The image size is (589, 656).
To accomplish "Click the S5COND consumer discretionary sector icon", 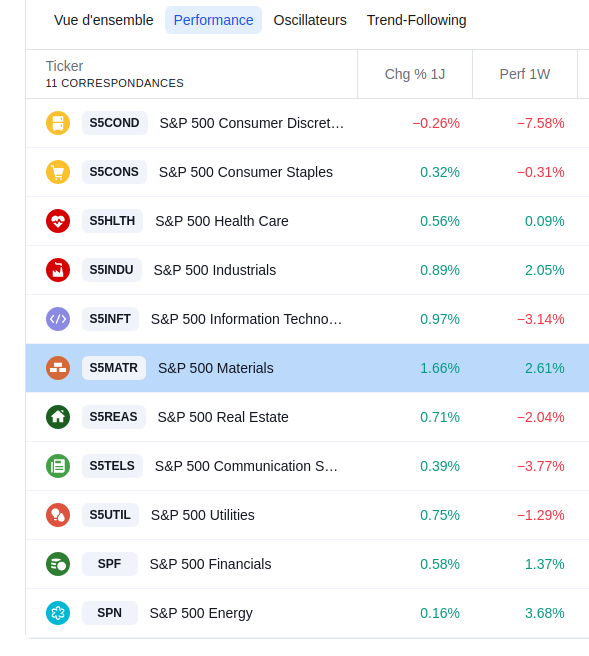I will tap(58, 123).
